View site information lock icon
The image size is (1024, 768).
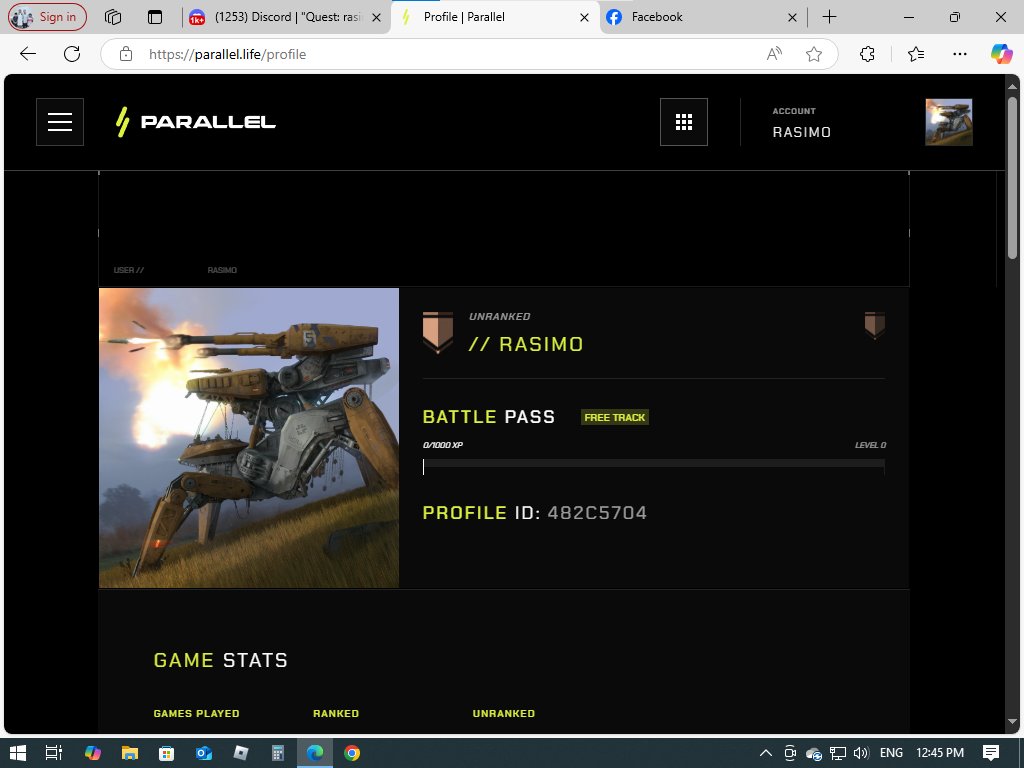pos(126,54)
